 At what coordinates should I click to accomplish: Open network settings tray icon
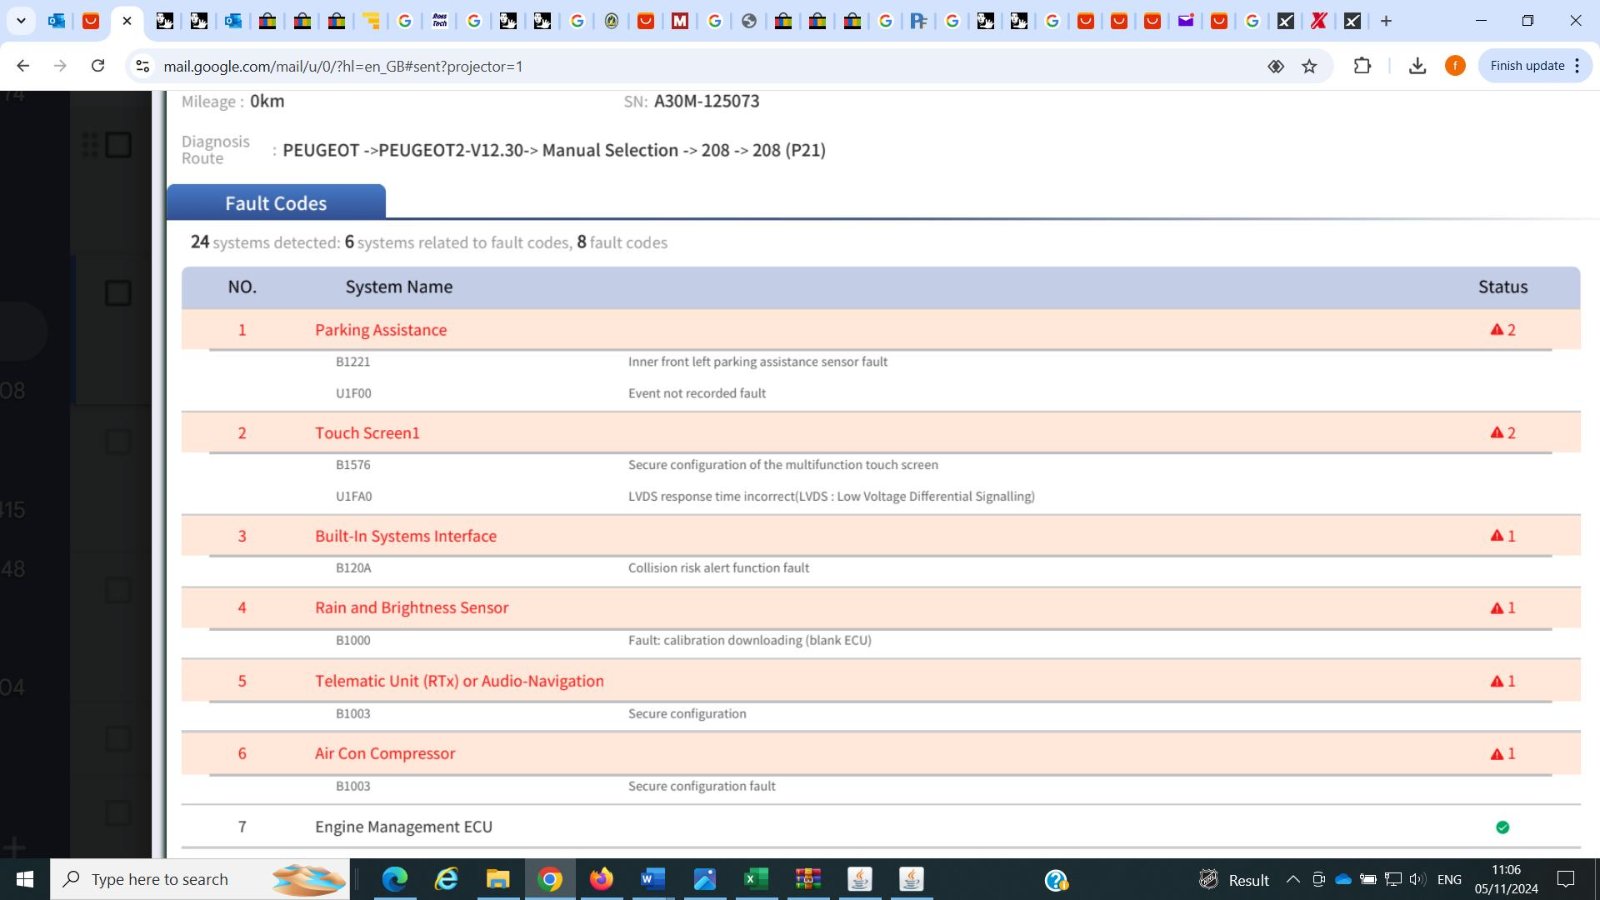[1393, 879]
